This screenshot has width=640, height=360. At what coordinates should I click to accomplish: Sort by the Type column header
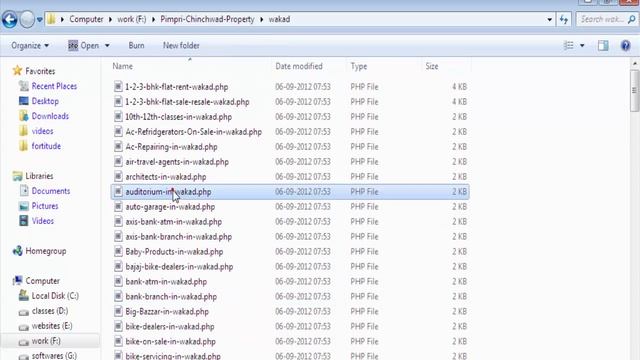(384, 66)
